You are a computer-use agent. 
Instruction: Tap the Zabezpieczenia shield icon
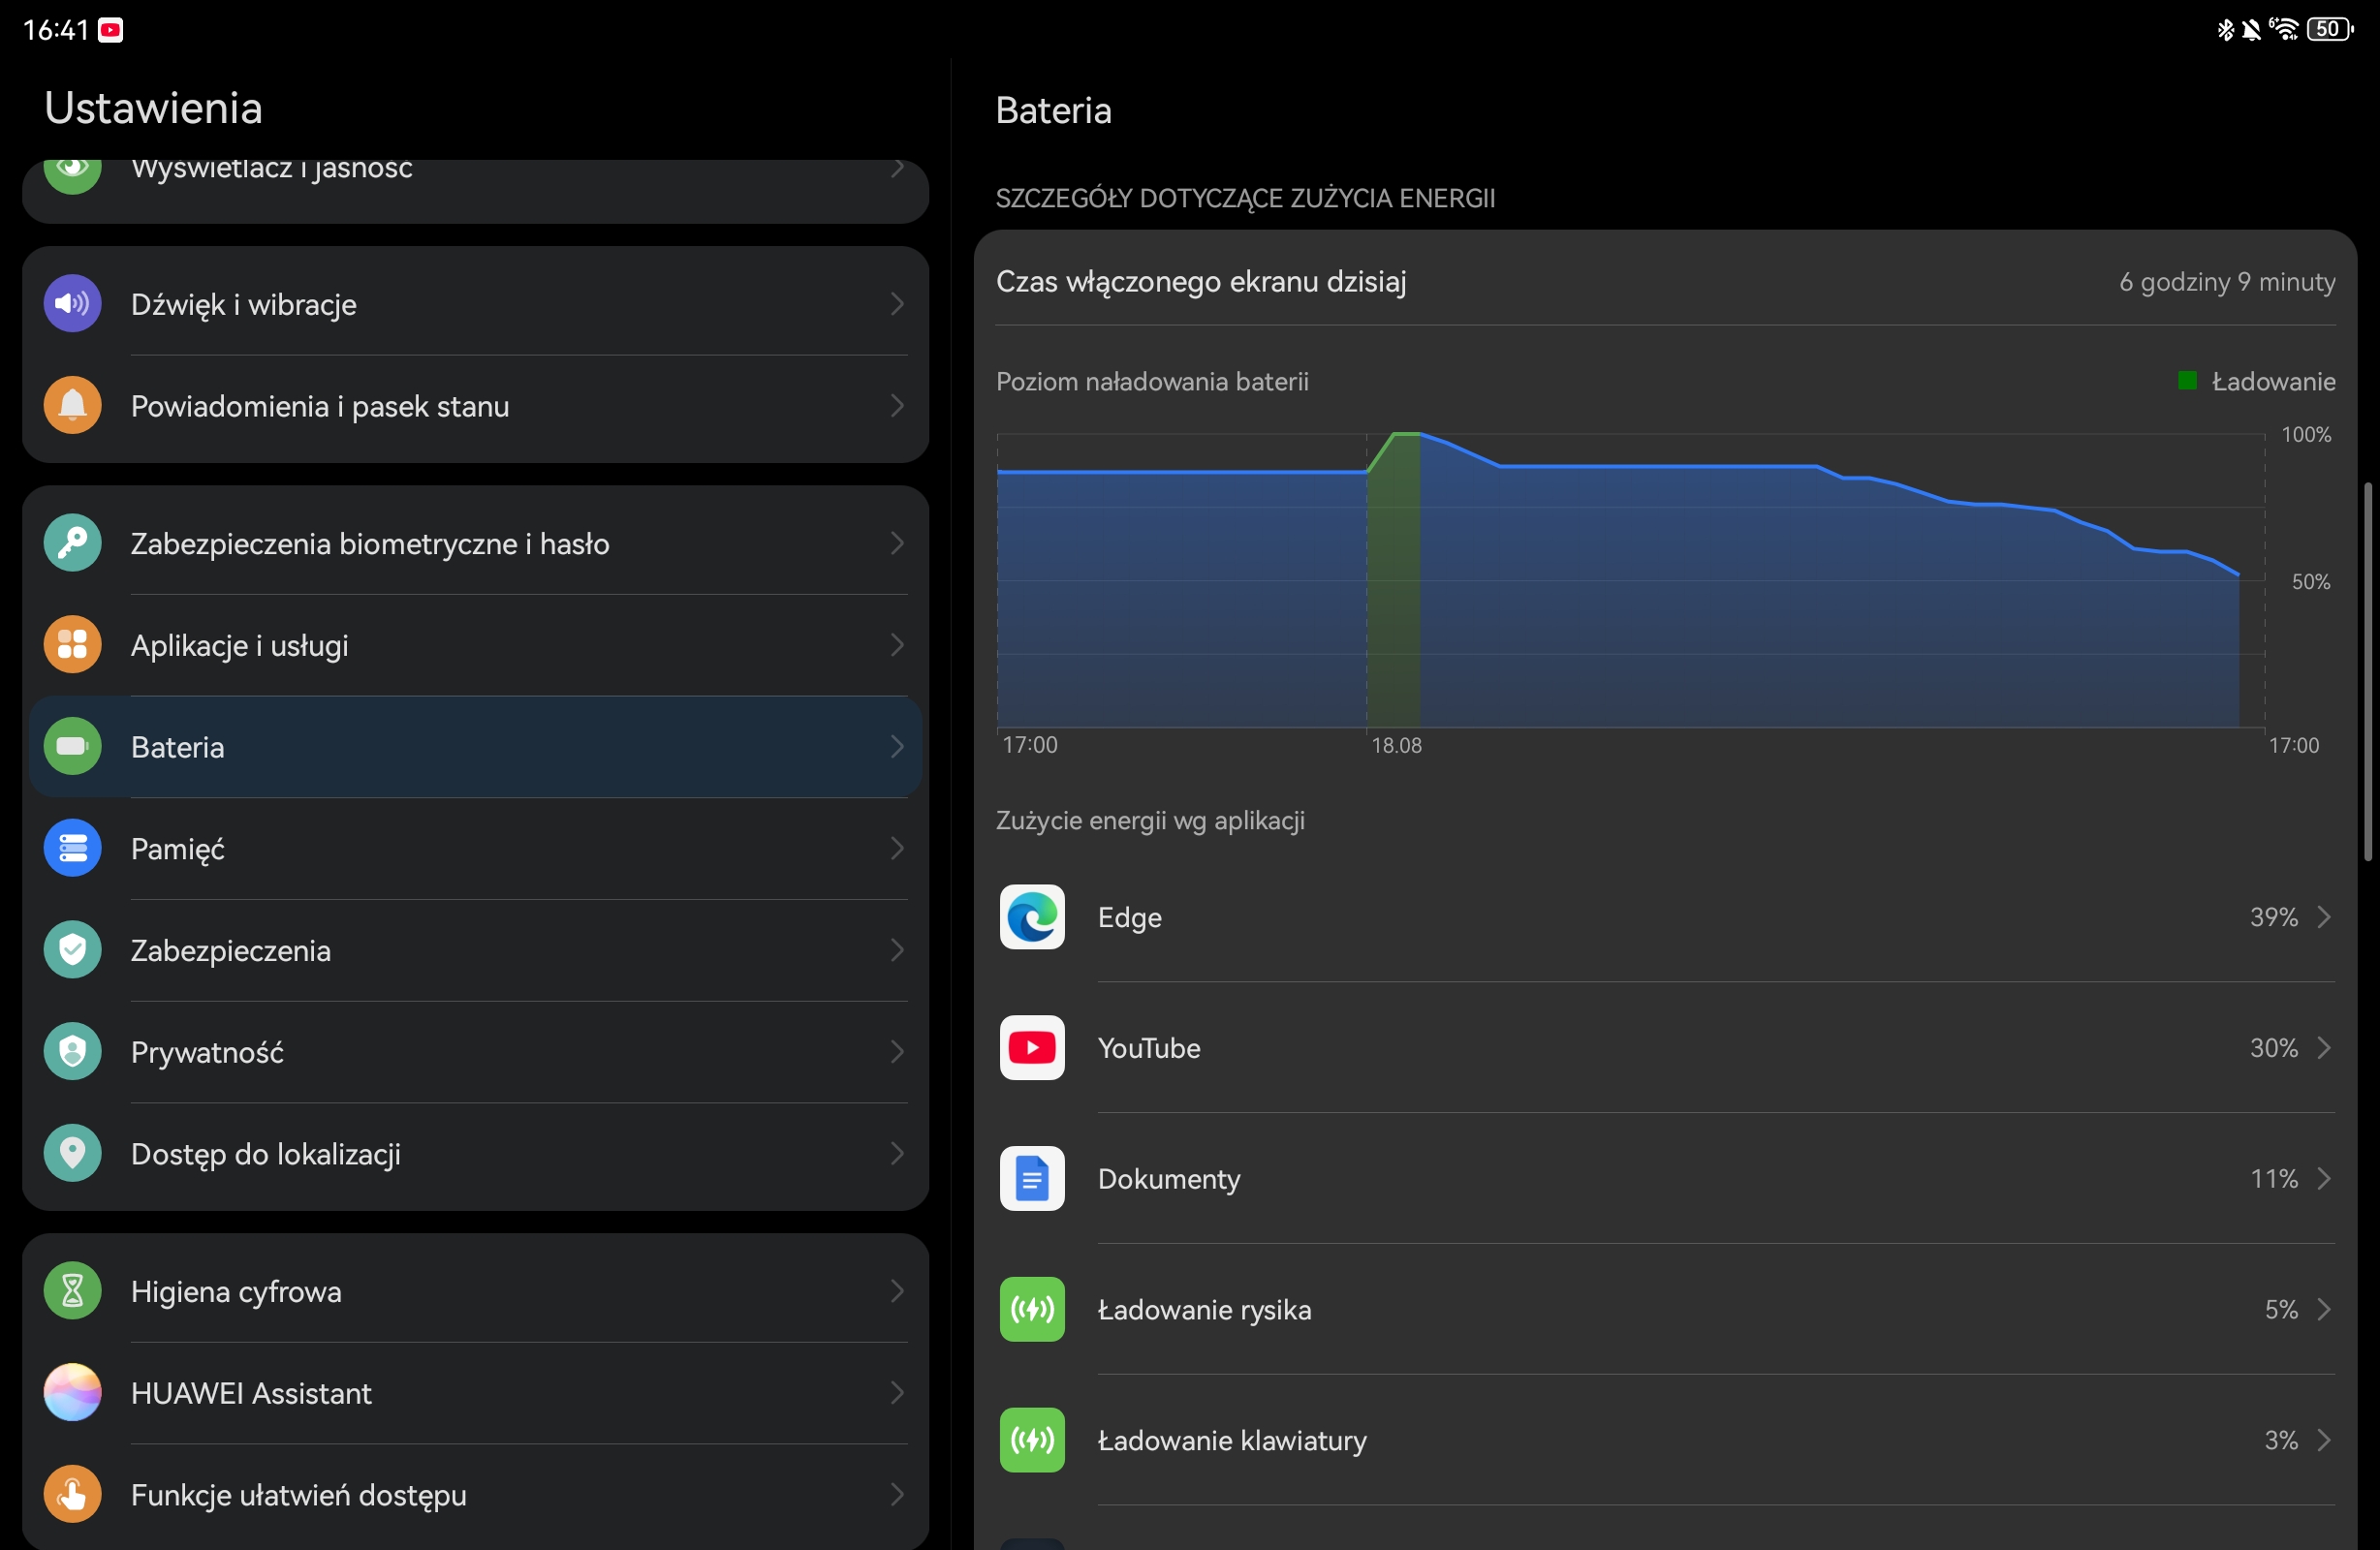click(72, 950)
